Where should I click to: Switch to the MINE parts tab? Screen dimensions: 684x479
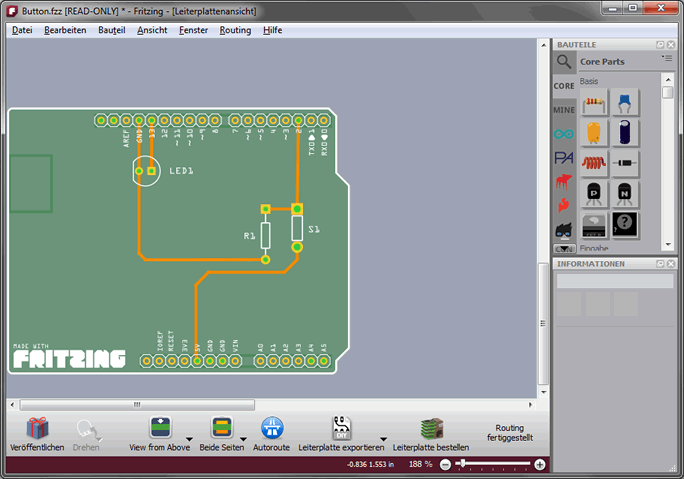pyautogui.click(x=564, y=110)
